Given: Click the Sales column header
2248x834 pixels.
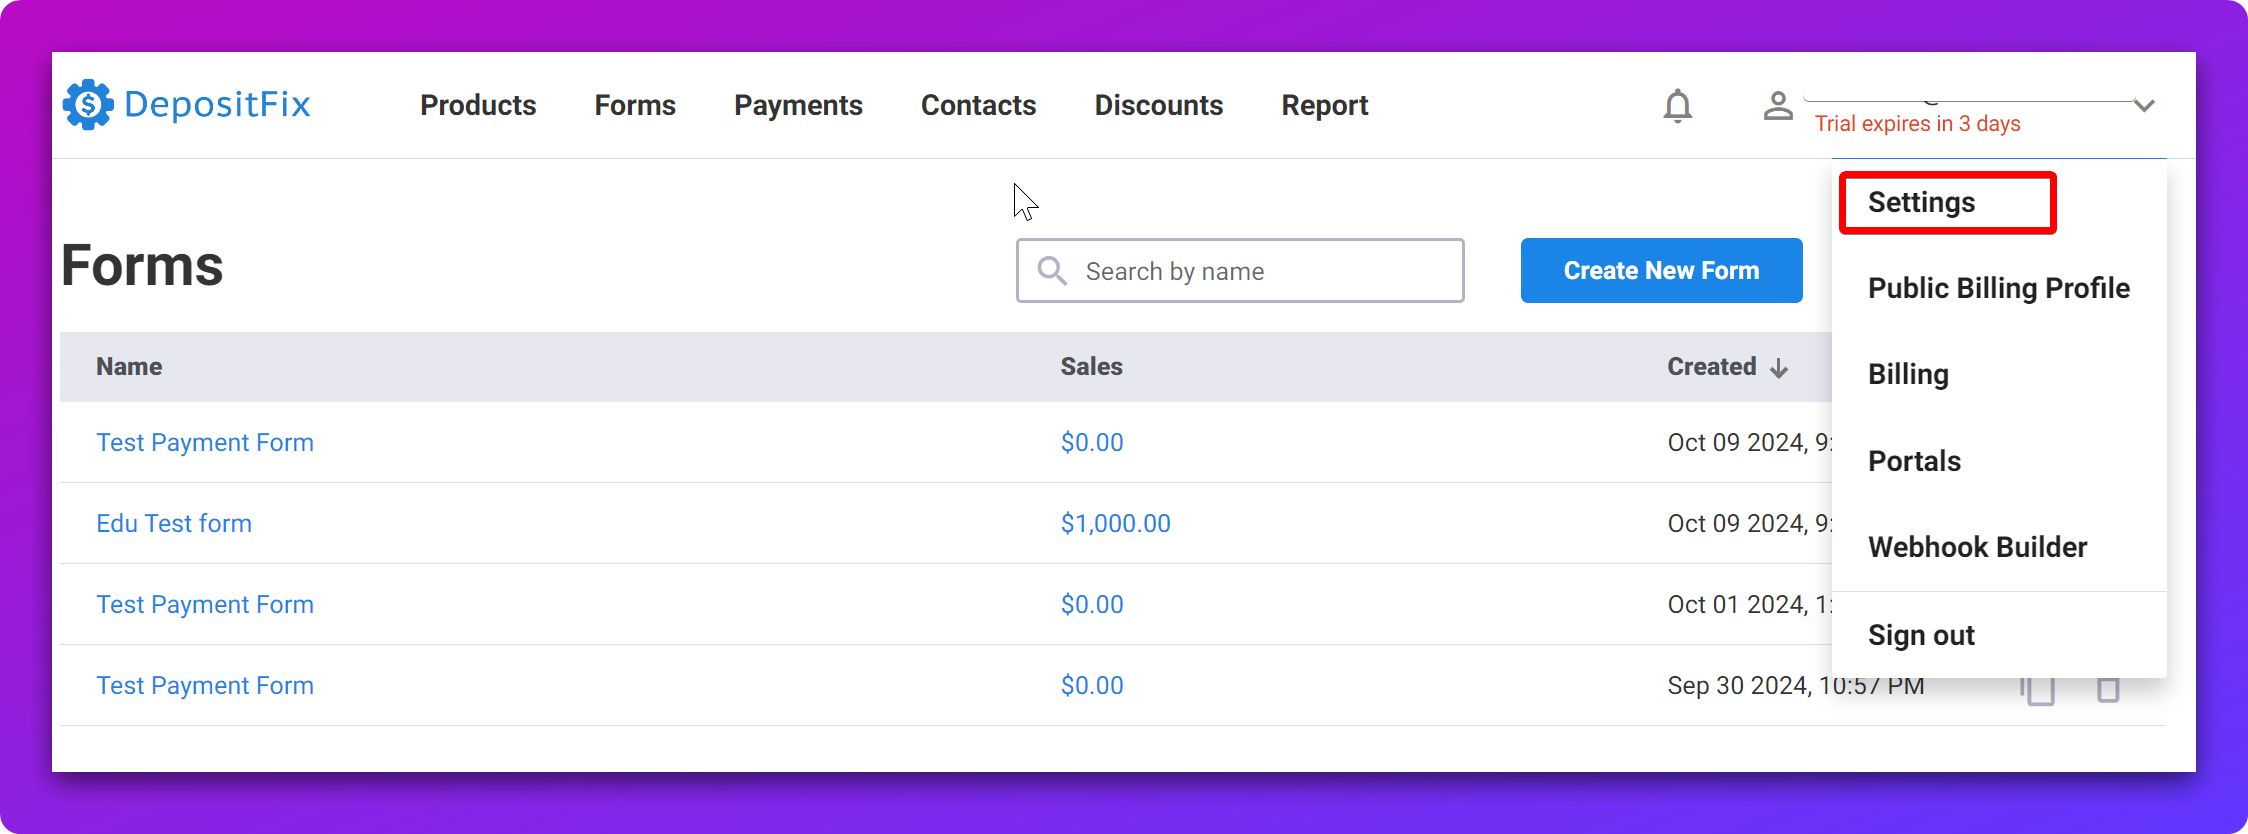Looking at the screenshot, I should pyautogui.click(x=1091, y=367).
